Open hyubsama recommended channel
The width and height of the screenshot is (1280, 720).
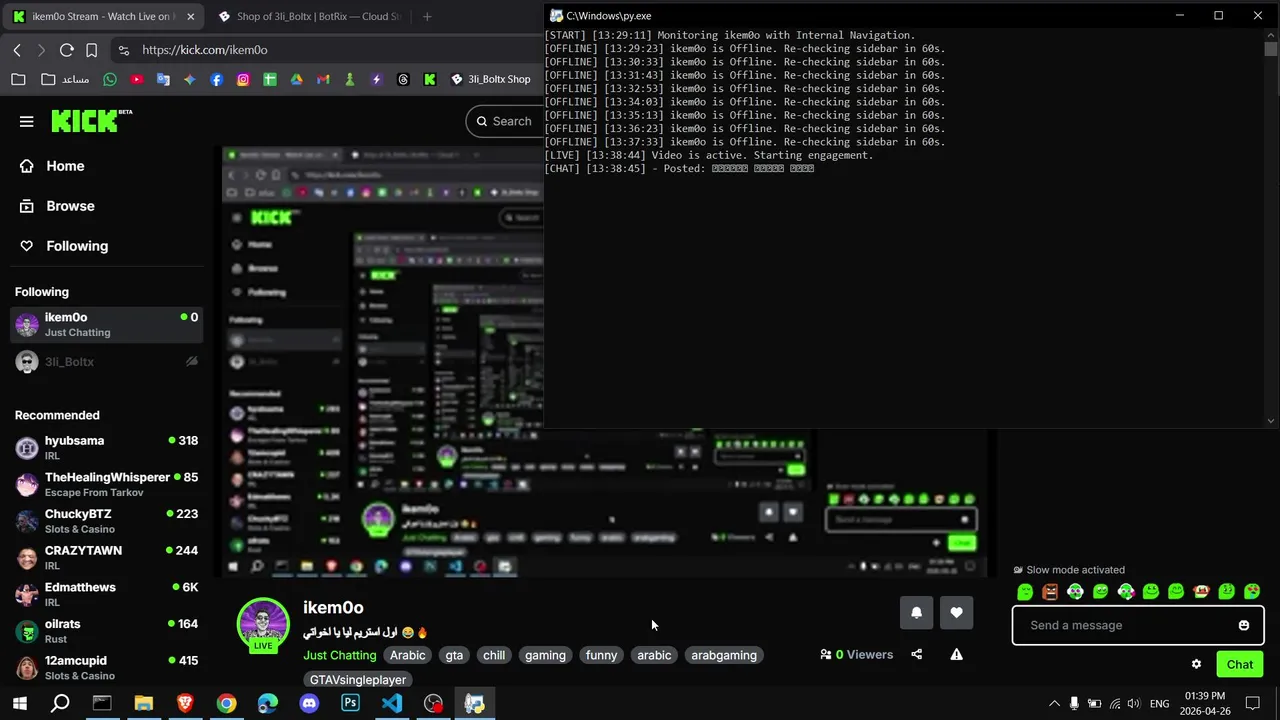point(106,447)
